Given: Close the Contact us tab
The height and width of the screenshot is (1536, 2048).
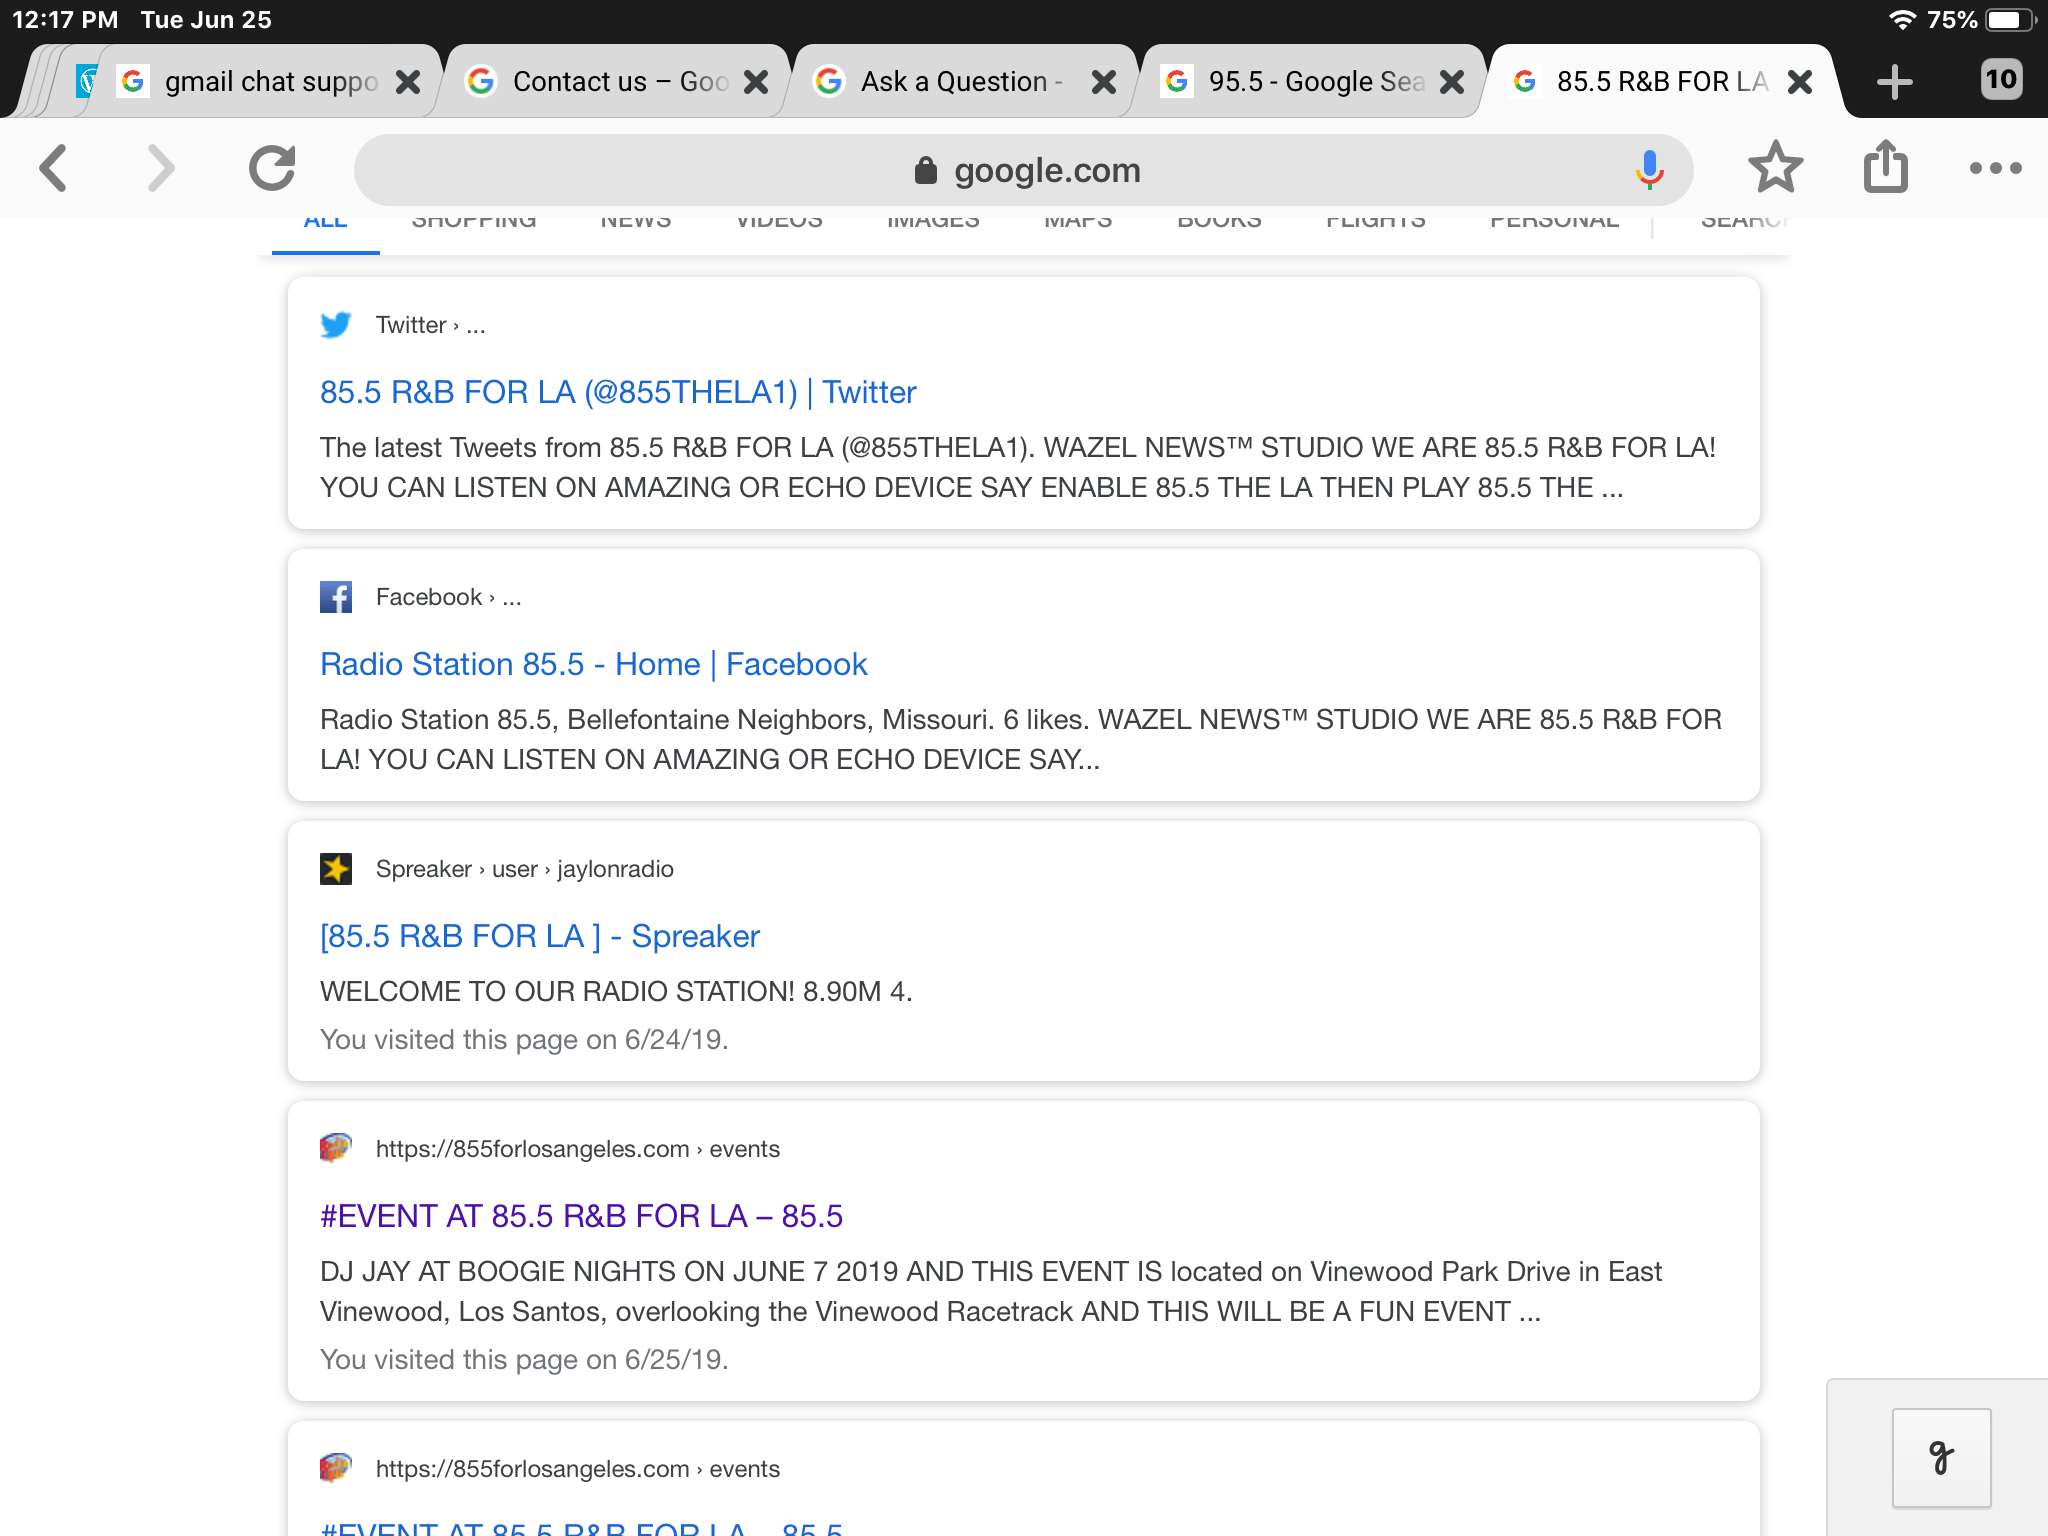Looking at the screenshot, I should click(756, 82).
